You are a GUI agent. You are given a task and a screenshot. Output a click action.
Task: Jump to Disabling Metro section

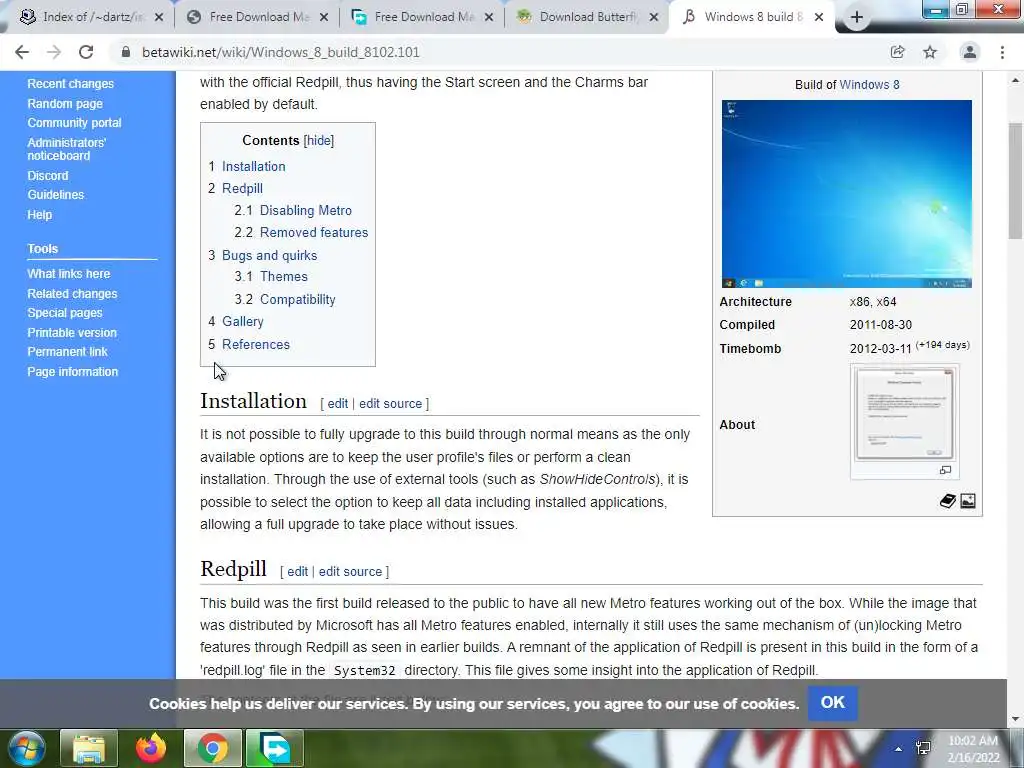tap(306, 210)
